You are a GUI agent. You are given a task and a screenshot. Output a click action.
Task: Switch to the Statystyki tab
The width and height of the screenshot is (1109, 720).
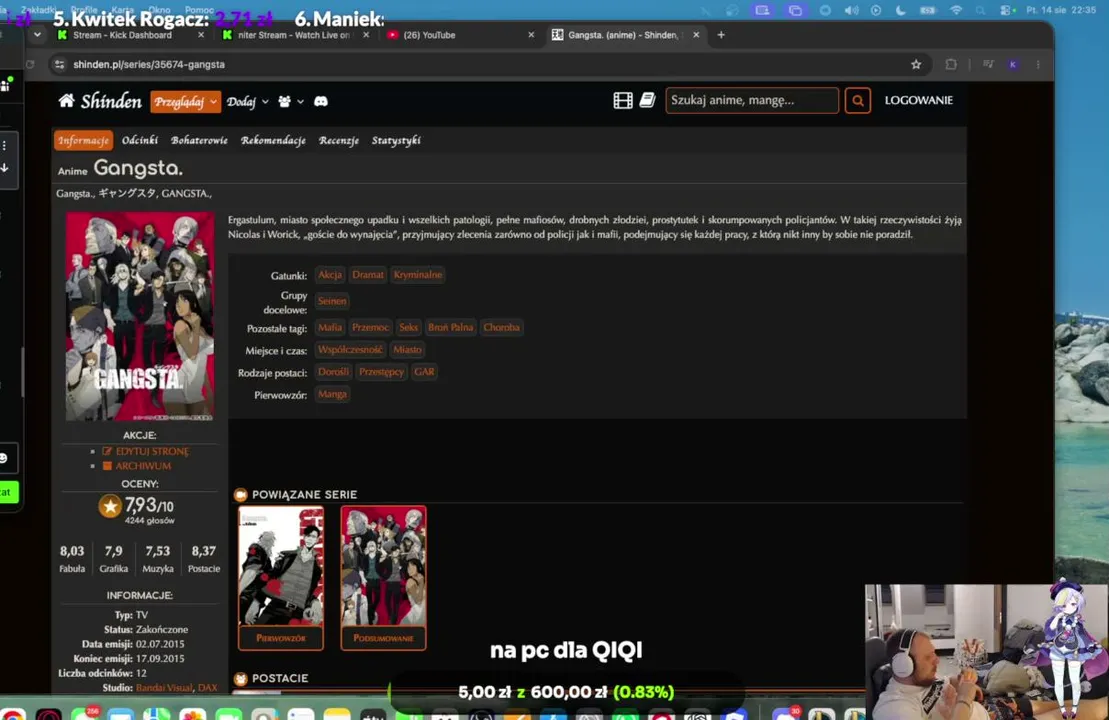(396, 140)
